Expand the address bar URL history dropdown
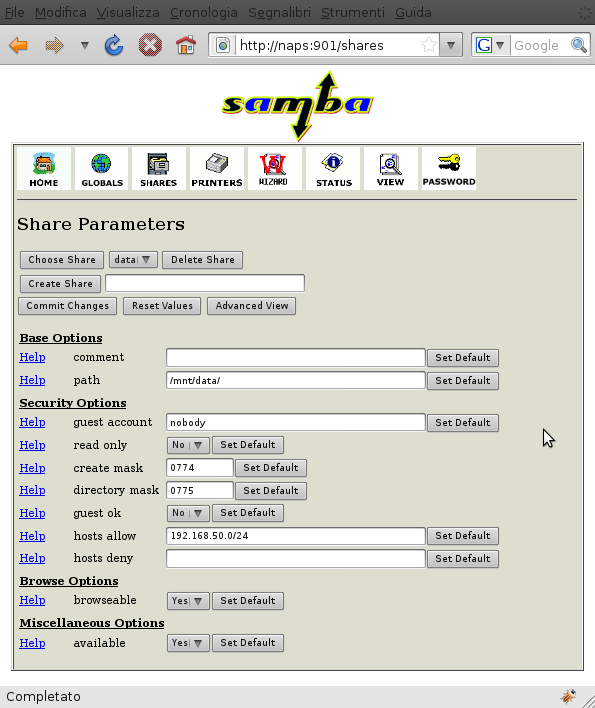Image resolution: width=595 pixels, height=708 pixels. click(x=451, y=45)
